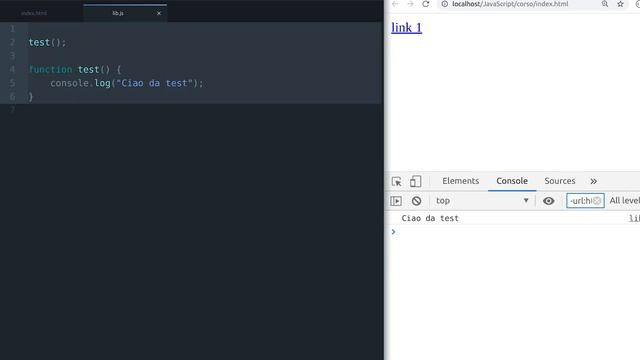The image size is (640, 360).
Task: Open the top JavaScript context dropdown
Action: coord(482,201)
